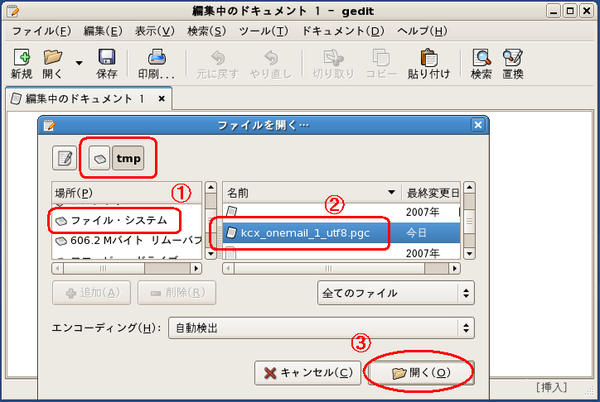Click the tmp path button
The height and width of the screenshot is (402, 600).
coord(128,158)
